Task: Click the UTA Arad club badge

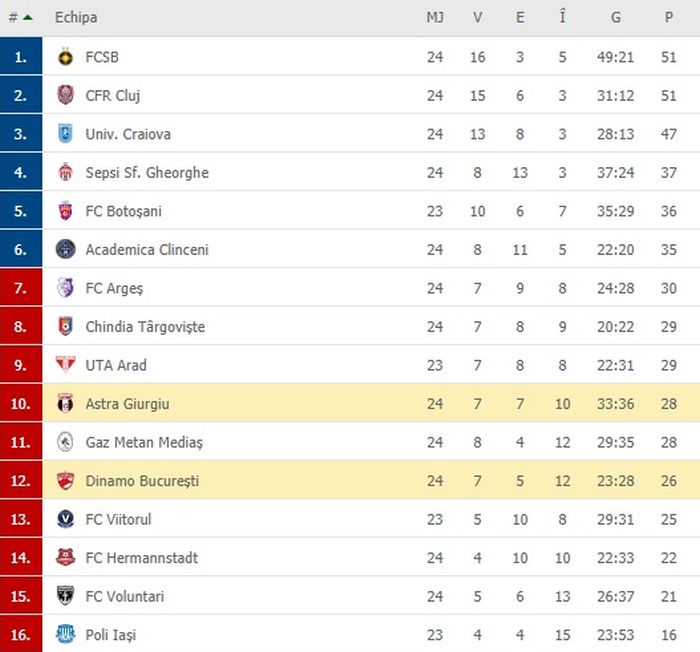Action: click(65, 365)
